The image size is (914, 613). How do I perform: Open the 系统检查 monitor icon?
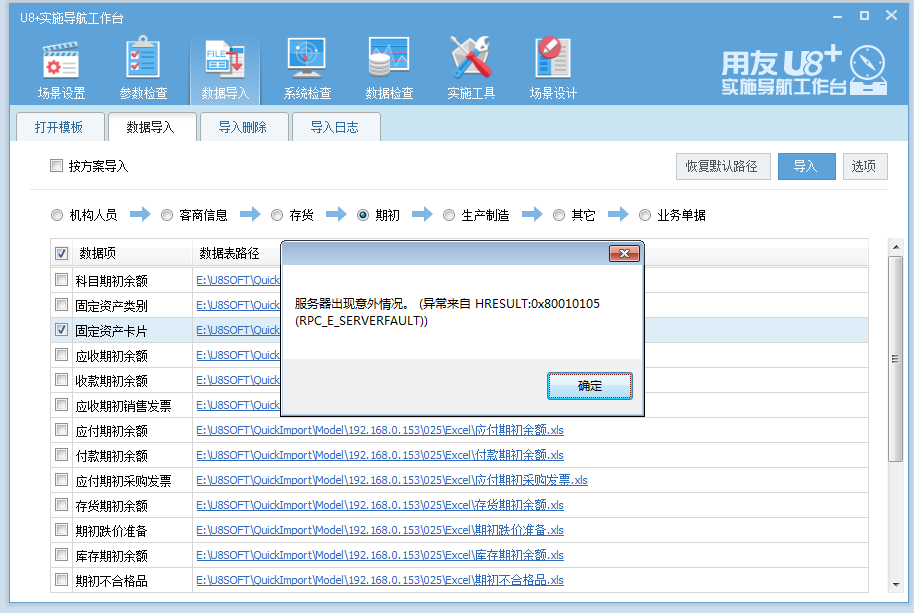point(307,69)
